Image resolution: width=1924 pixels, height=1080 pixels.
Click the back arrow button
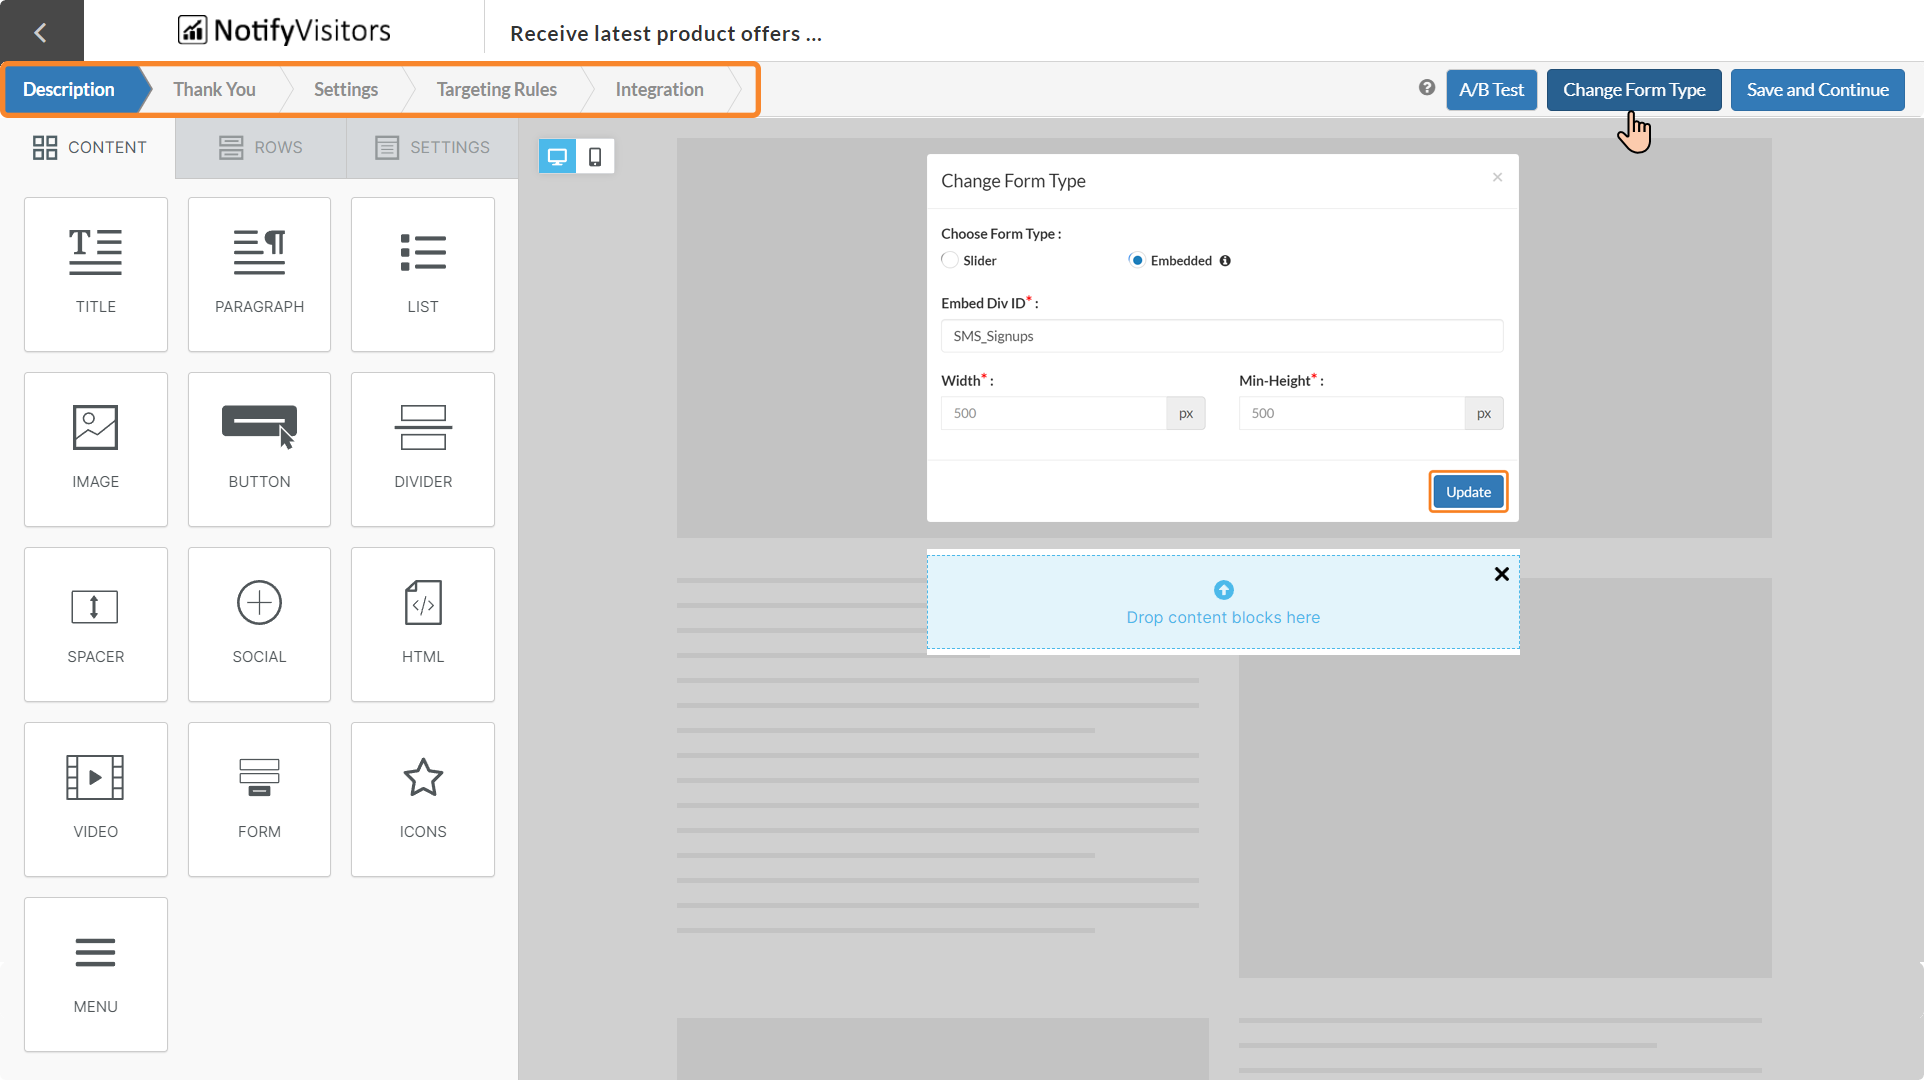click(x=41, y=32)
